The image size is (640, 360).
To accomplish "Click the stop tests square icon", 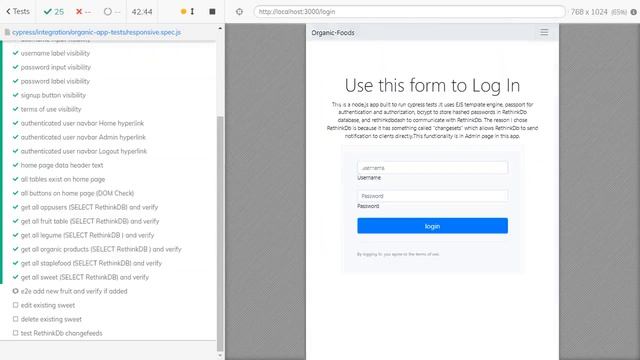I will tap(212, 11).
